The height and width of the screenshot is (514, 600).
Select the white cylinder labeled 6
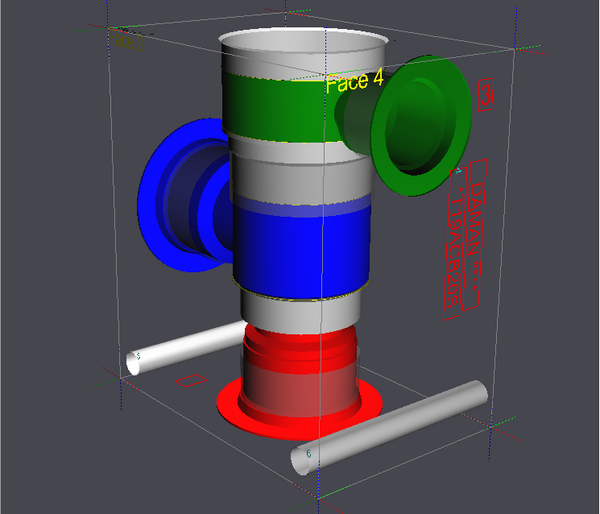(389, 427)
